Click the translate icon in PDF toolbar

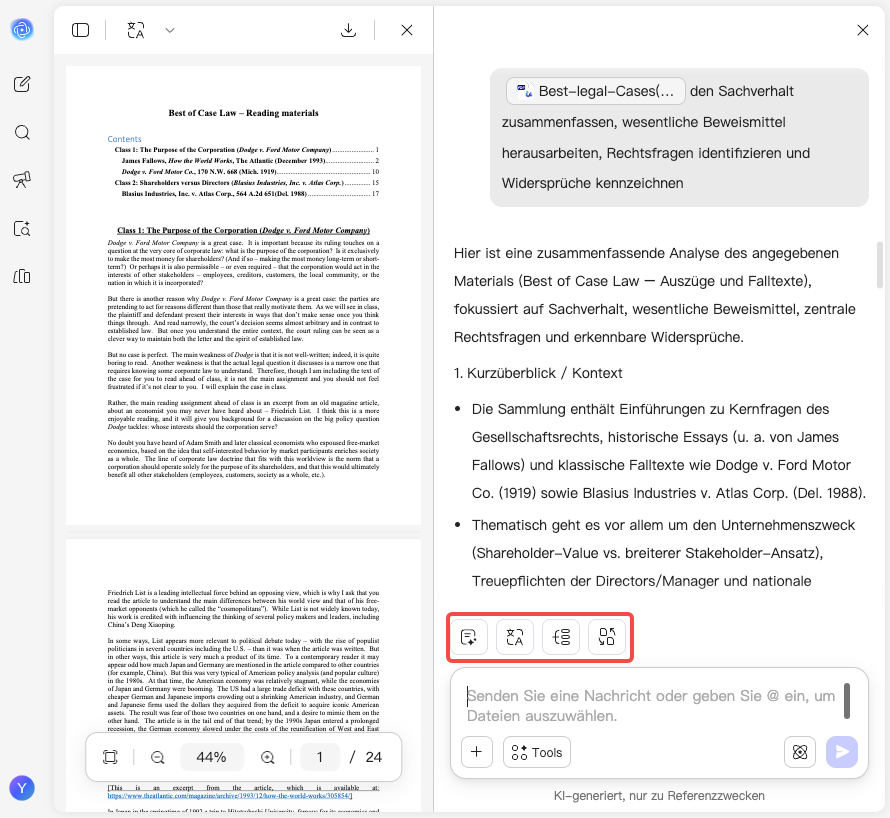pos(136,30)
